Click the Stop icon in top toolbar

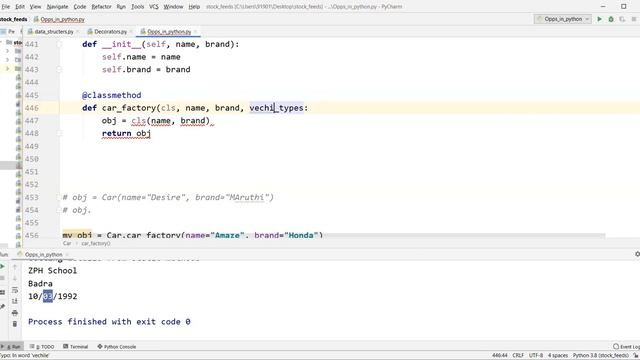pos(634,19)
